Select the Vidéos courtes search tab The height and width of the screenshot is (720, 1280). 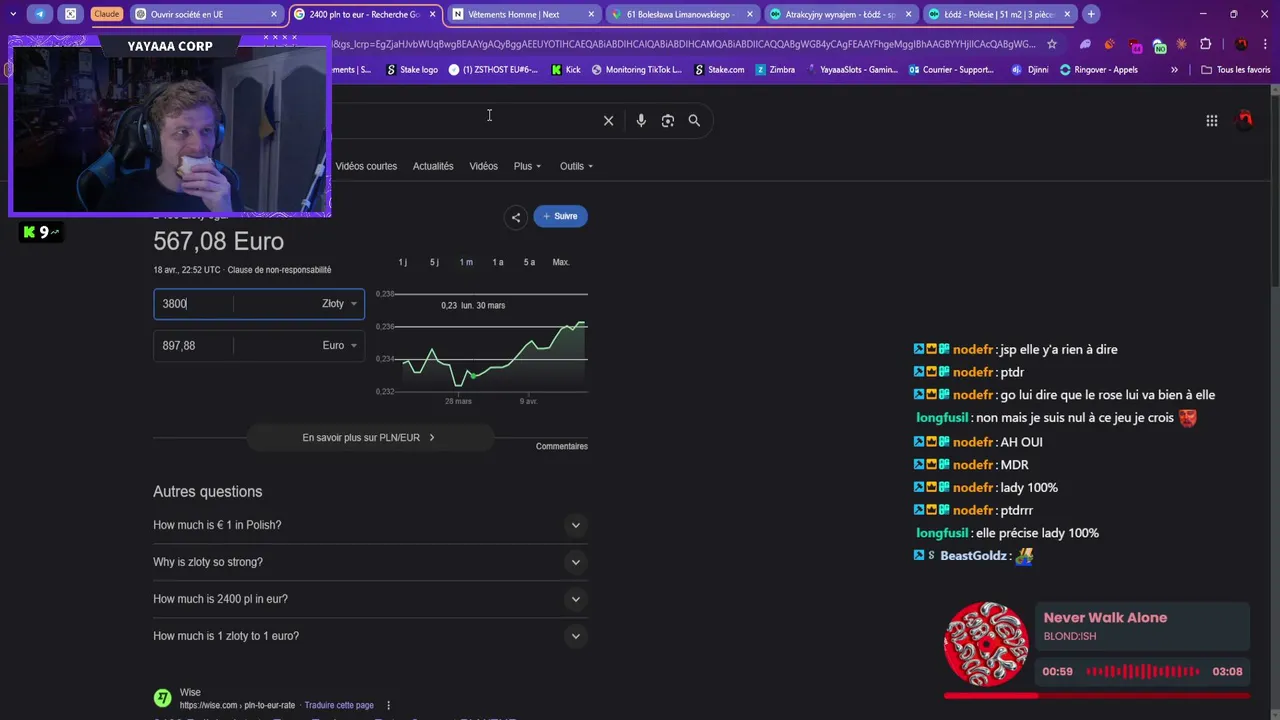coord(366,166)
